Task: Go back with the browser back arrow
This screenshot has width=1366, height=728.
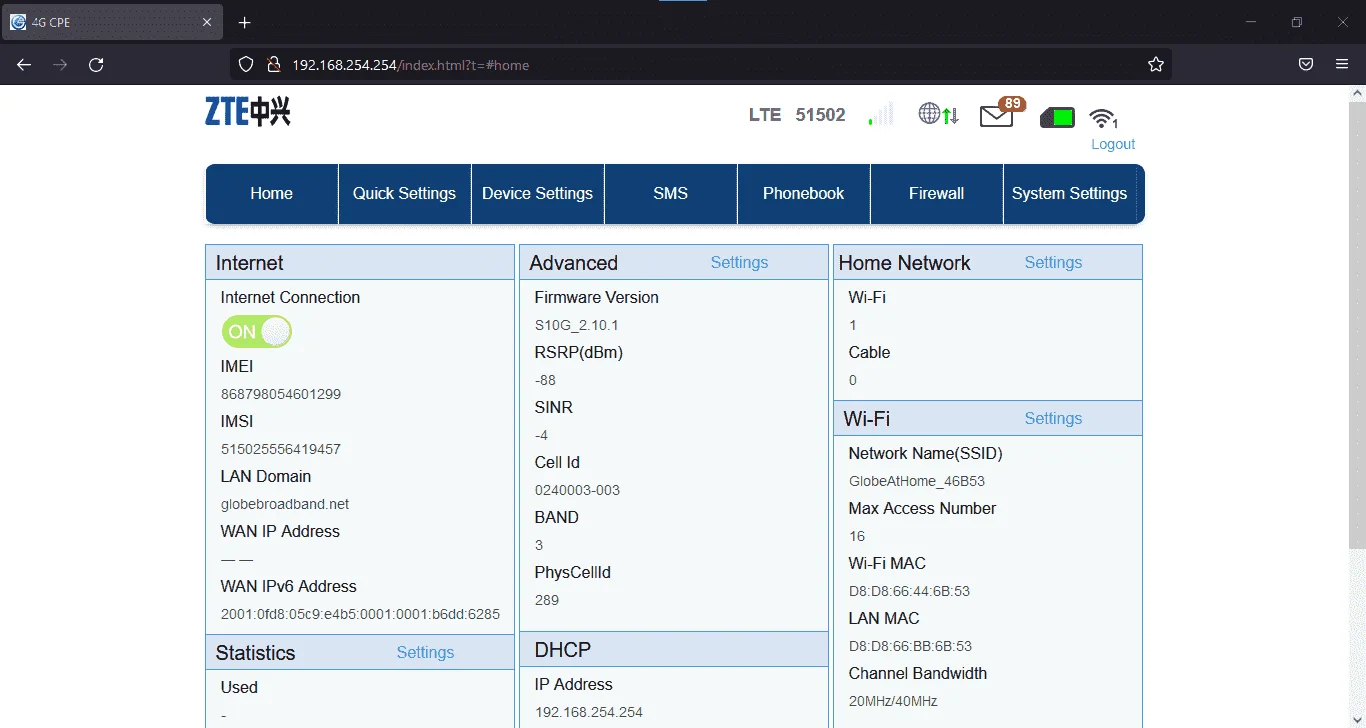Action: coord(24,65)
